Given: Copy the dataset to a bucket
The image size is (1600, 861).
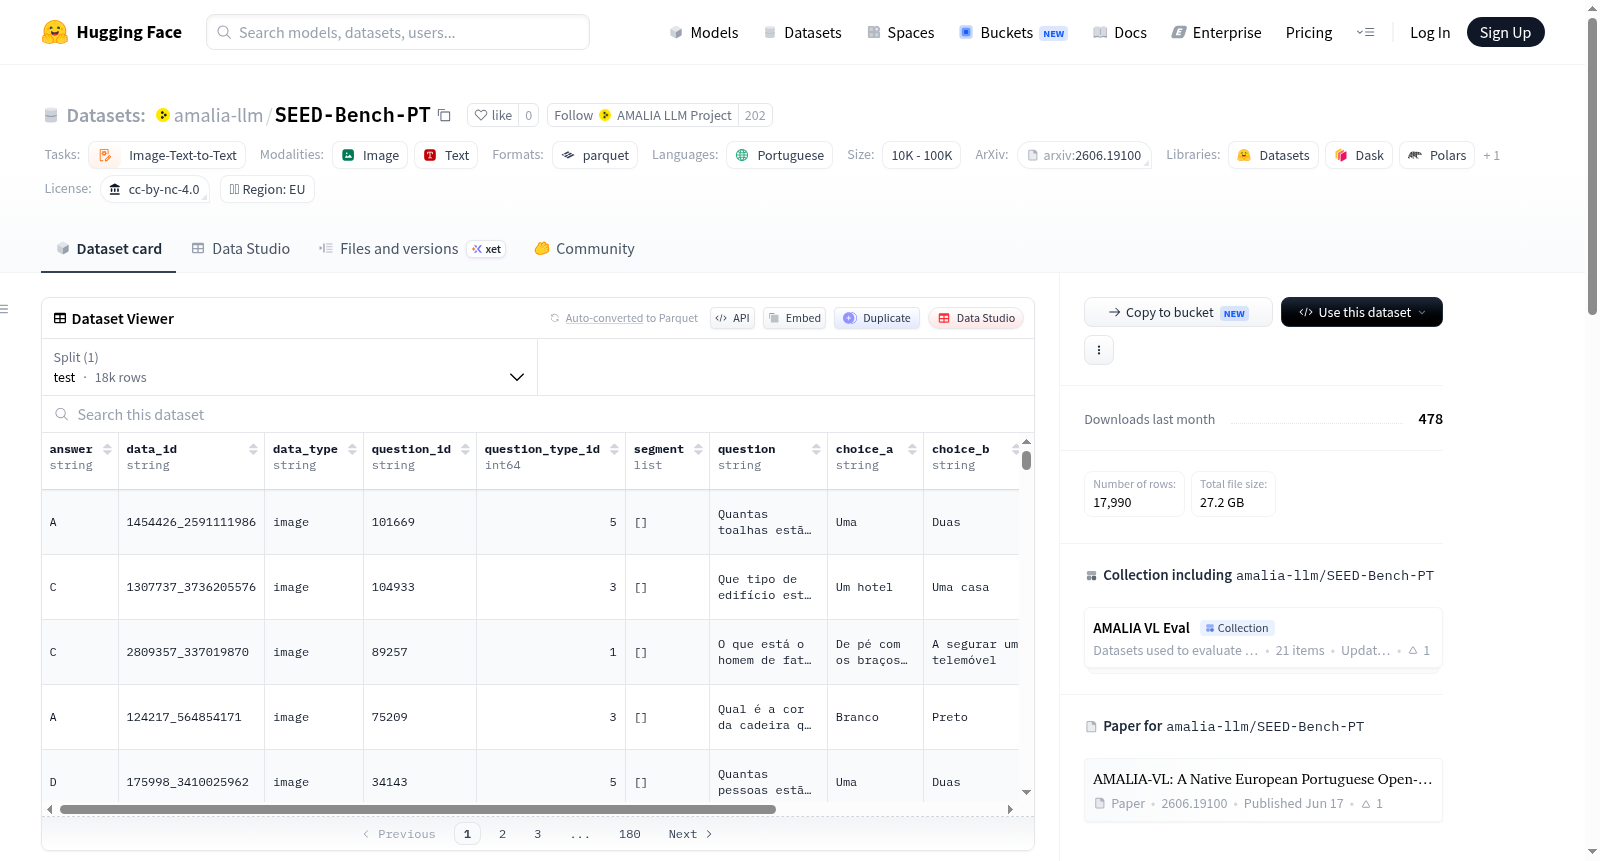Looking at the screenshot, I should (1178, 312).
